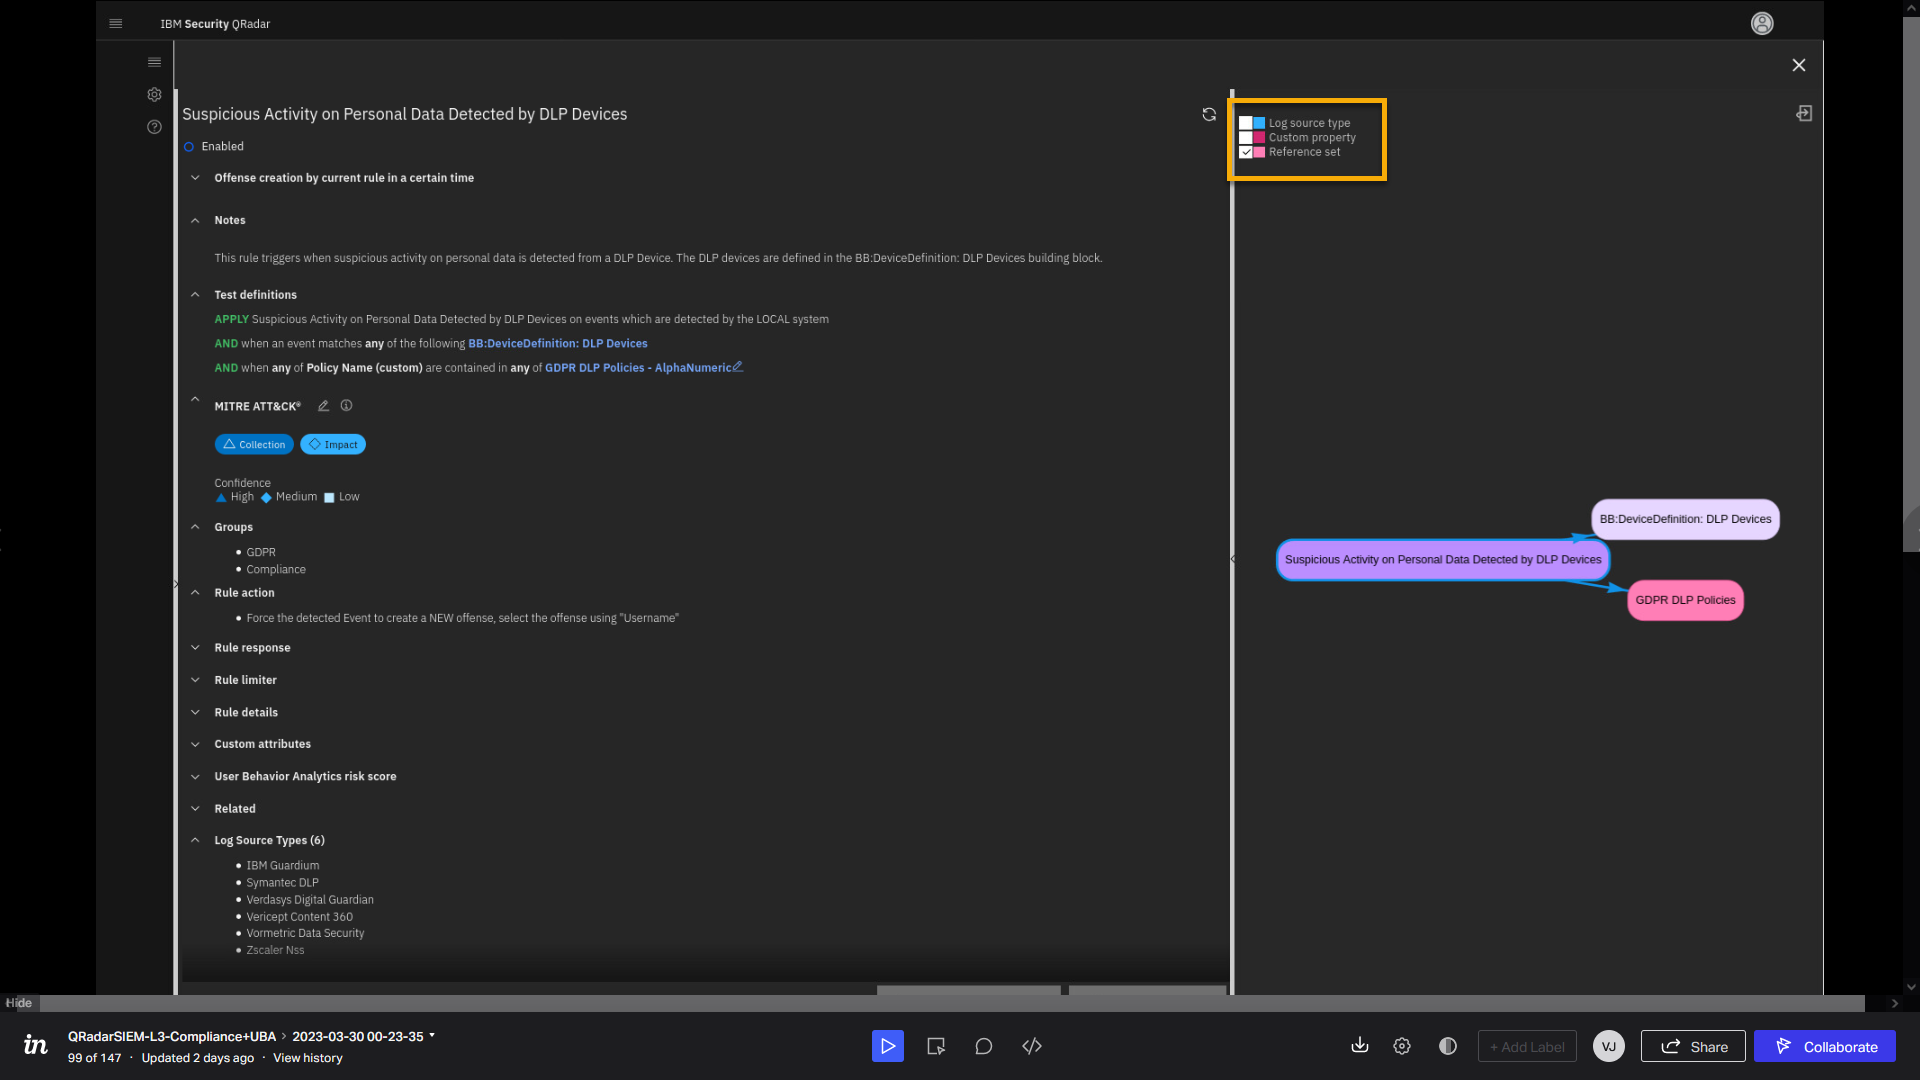
Task: Edit the MITRE ATT&CK mapping pencil icon
Action: 323,406
